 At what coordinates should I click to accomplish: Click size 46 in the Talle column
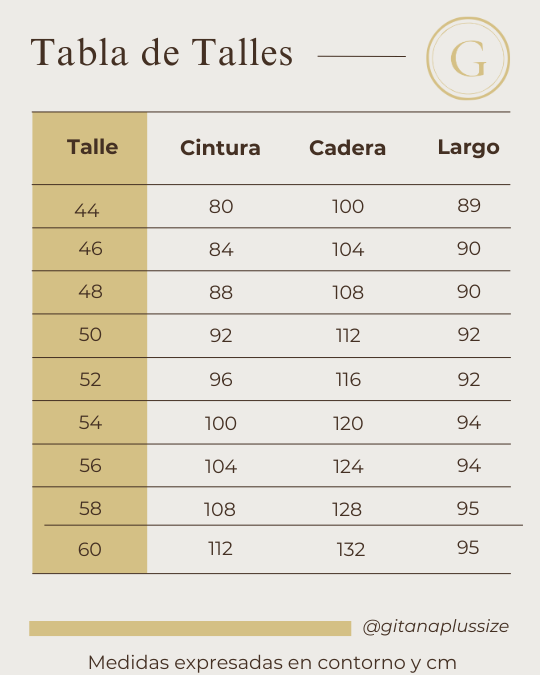(x=90, y=249)
